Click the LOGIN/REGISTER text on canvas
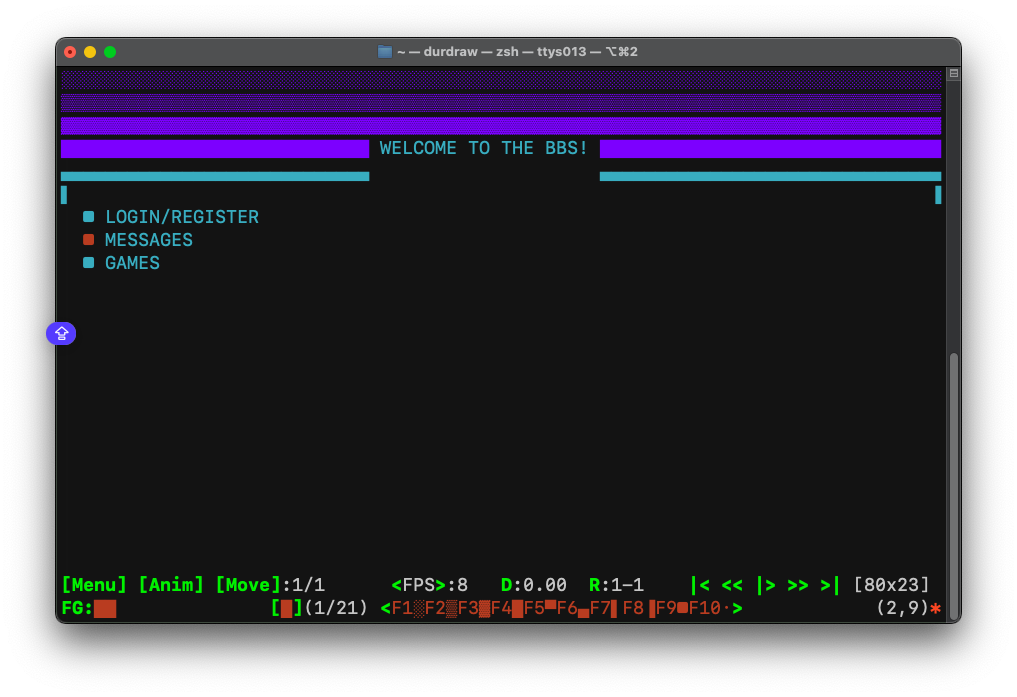Image resolution: width=1017 pixels, height=697 pixels. tap(182, 217)
